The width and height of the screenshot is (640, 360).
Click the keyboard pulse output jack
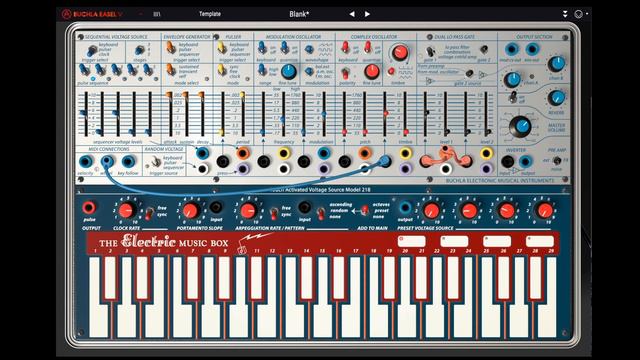click(89, 208)
